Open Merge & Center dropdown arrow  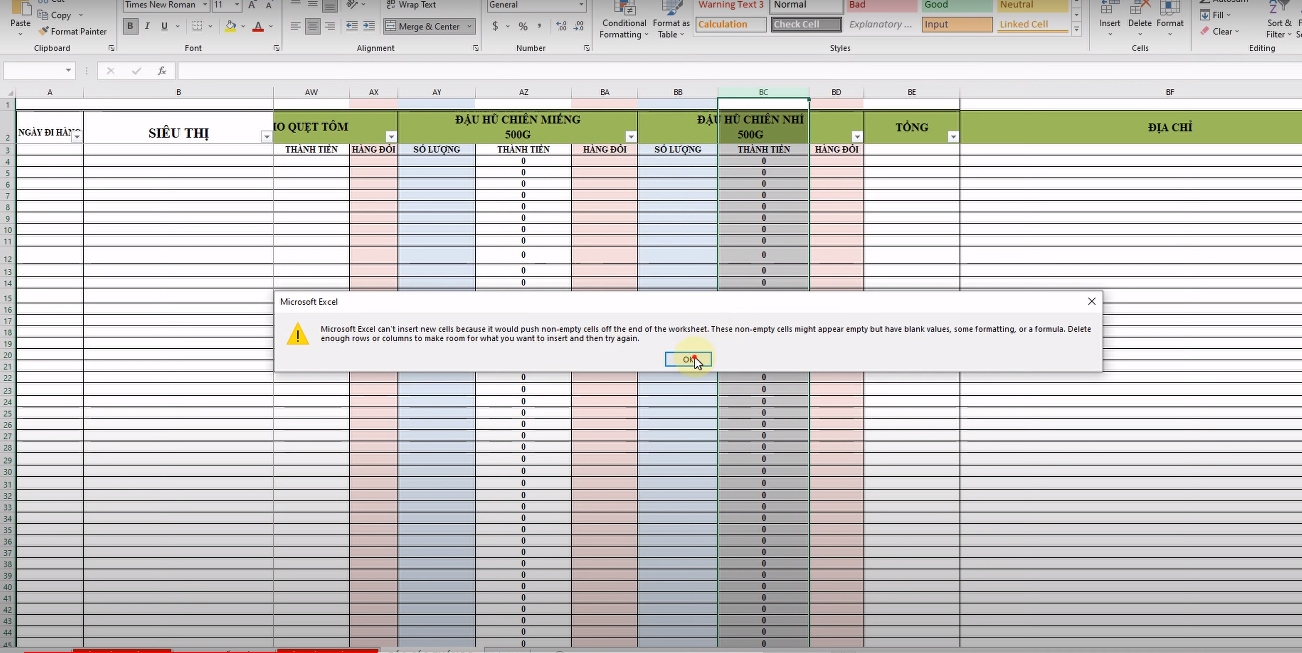(x=469, y=26)
